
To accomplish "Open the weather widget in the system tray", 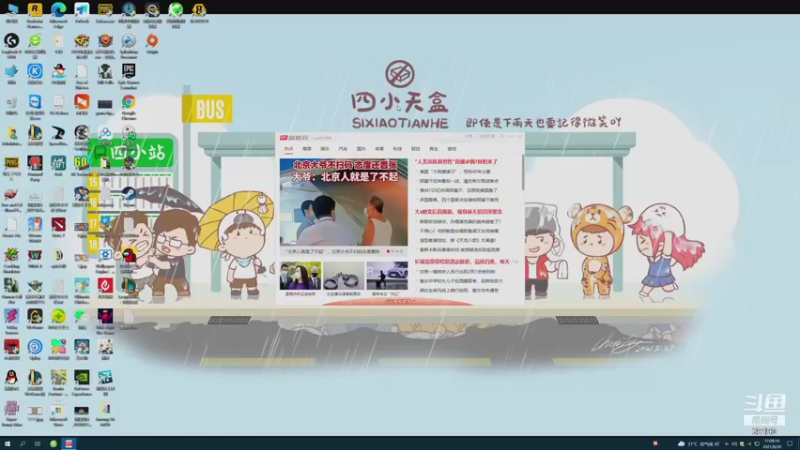I will [x=699, y=444].
